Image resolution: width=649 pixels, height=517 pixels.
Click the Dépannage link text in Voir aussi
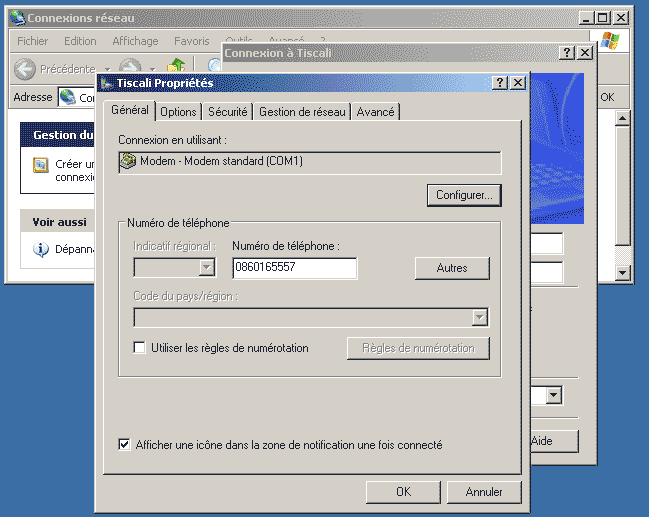[x=75, y=249]
